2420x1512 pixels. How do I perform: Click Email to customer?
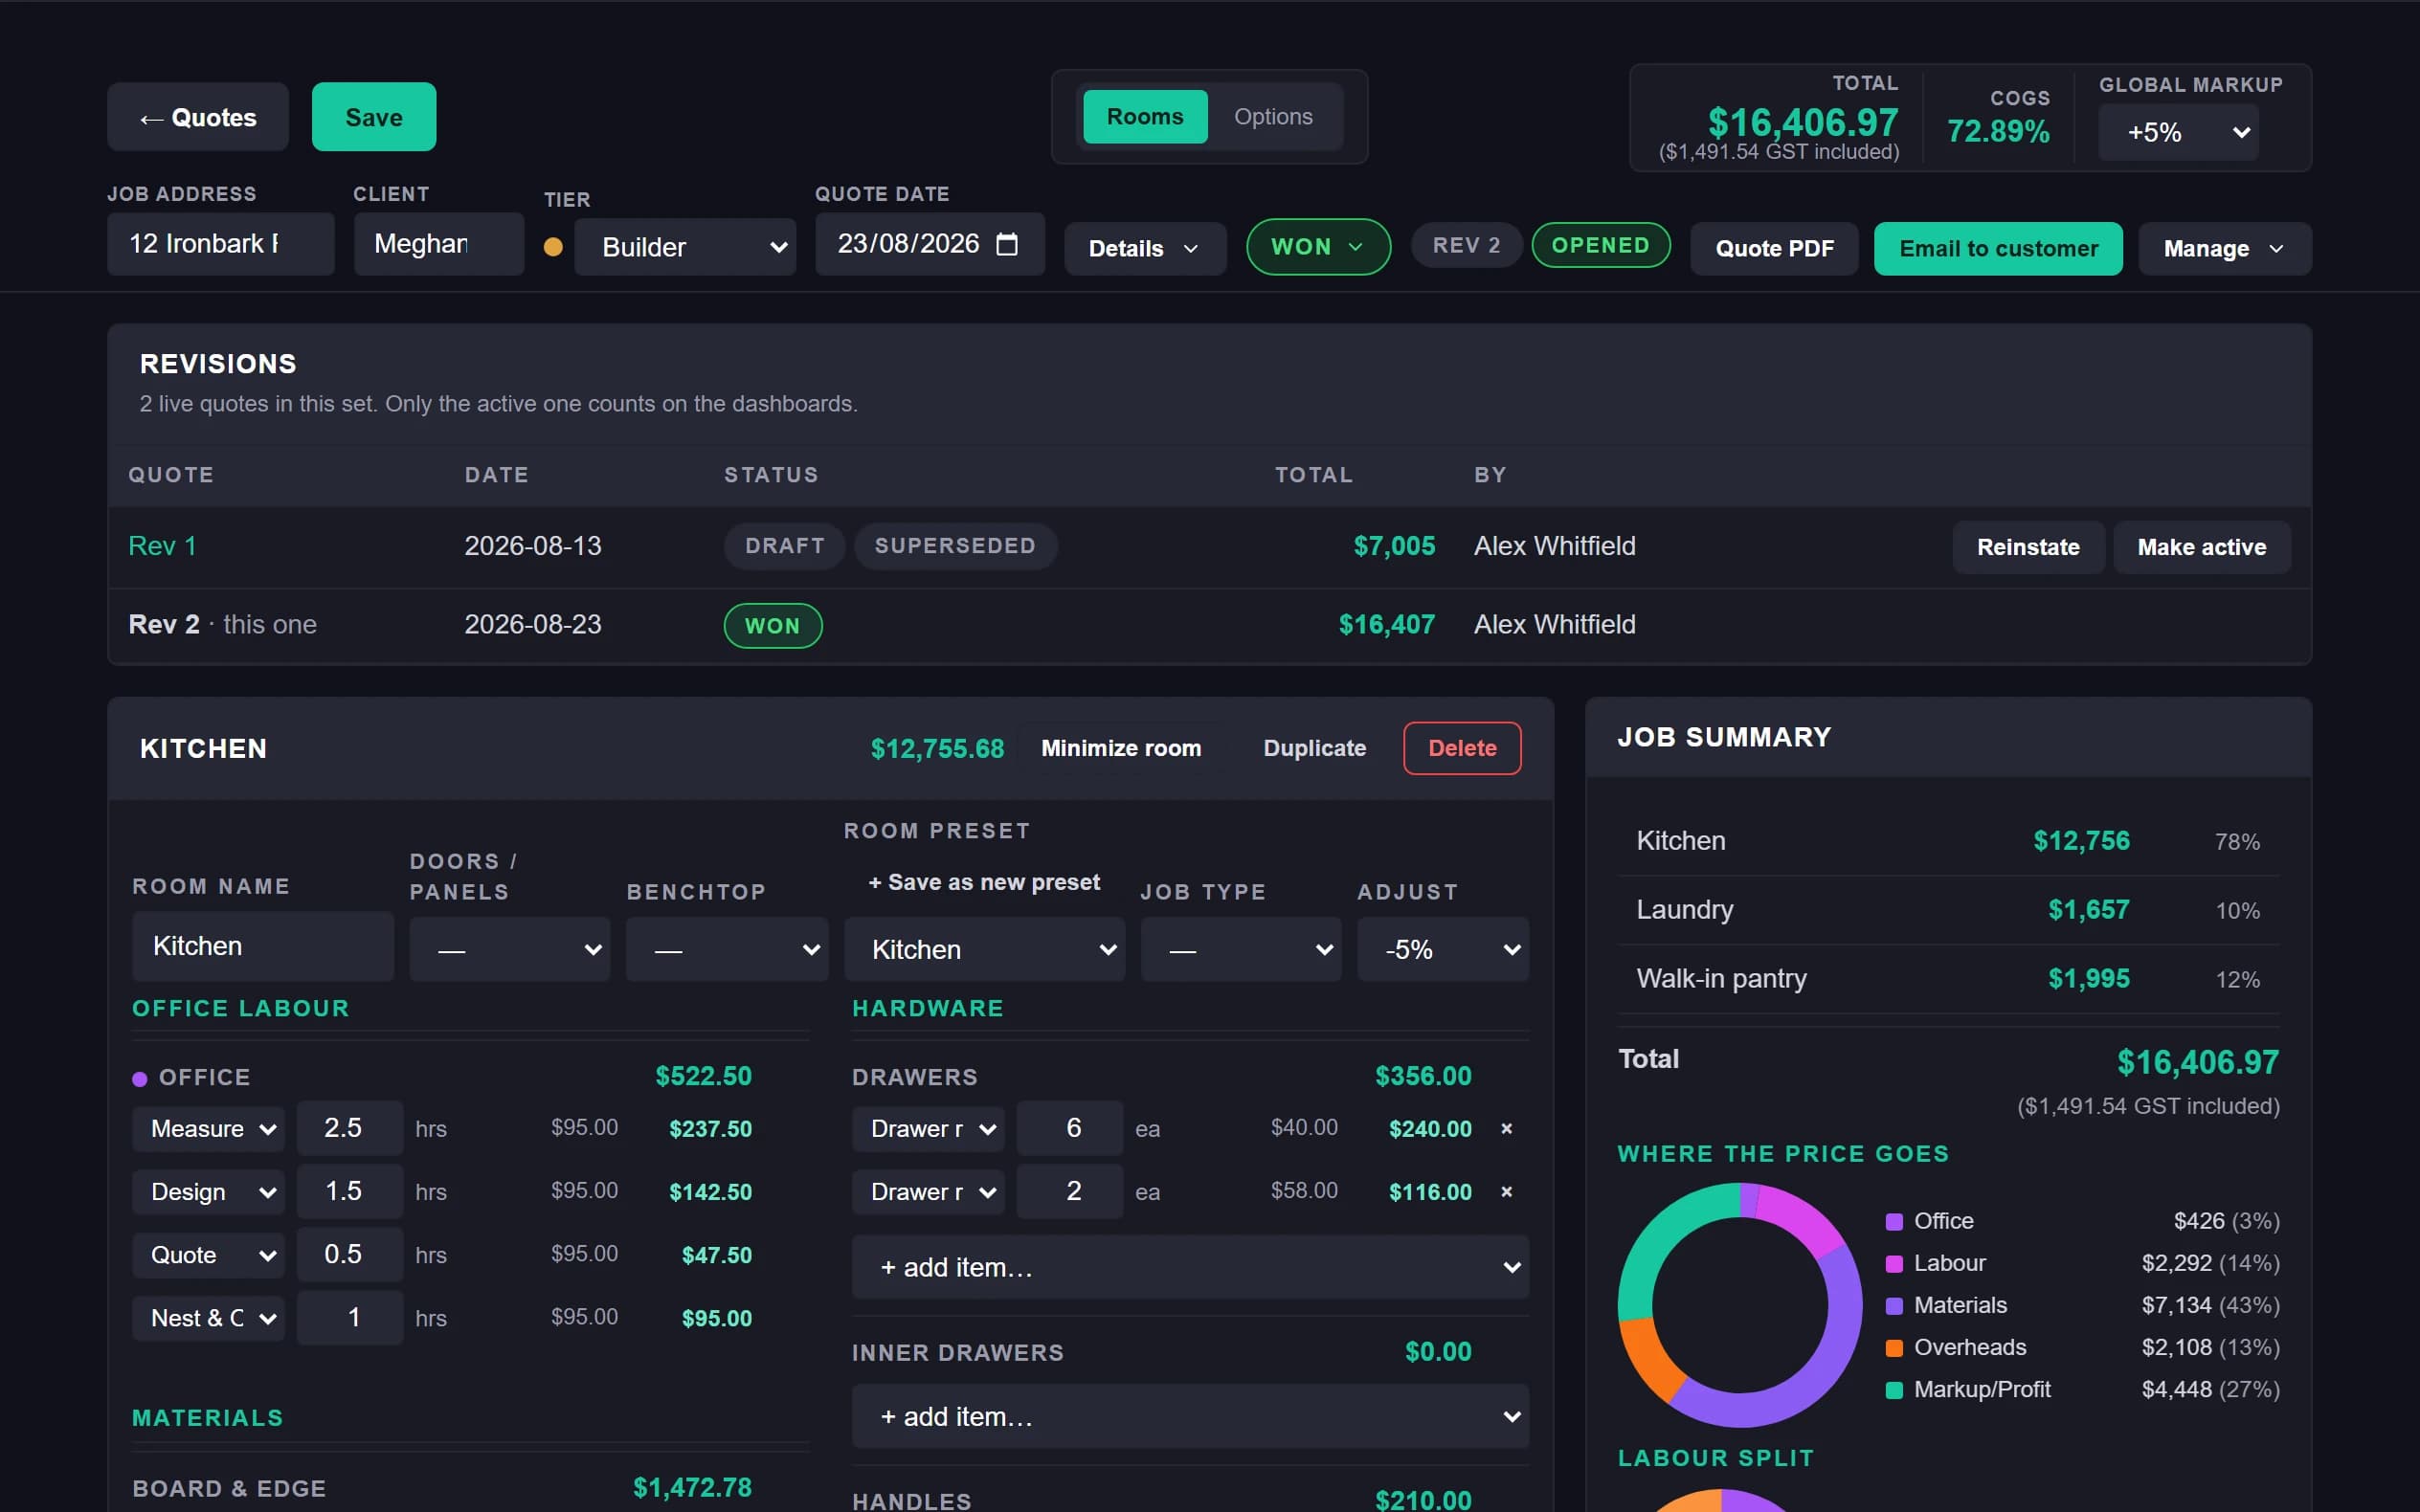point(1997,248)
